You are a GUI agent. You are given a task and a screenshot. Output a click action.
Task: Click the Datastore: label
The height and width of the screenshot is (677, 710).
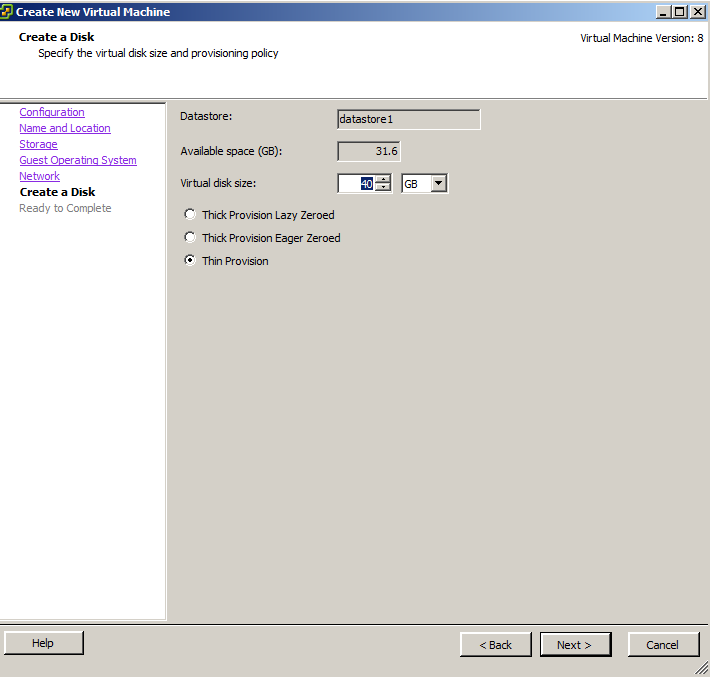206,116
